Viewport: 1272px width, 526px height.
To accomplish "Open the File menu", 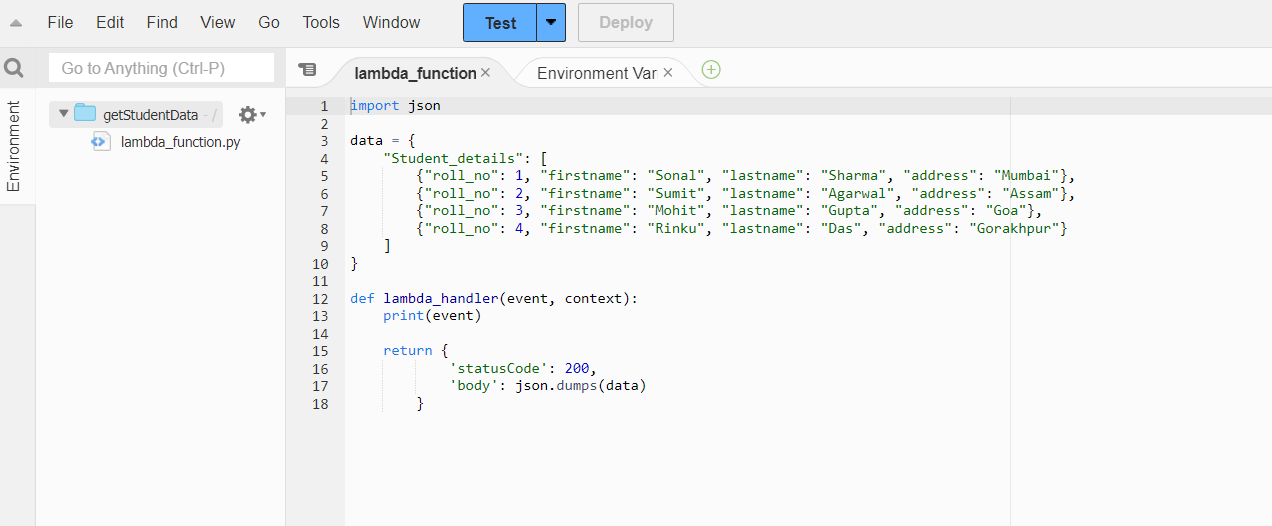I will click(x=60, y=22).
